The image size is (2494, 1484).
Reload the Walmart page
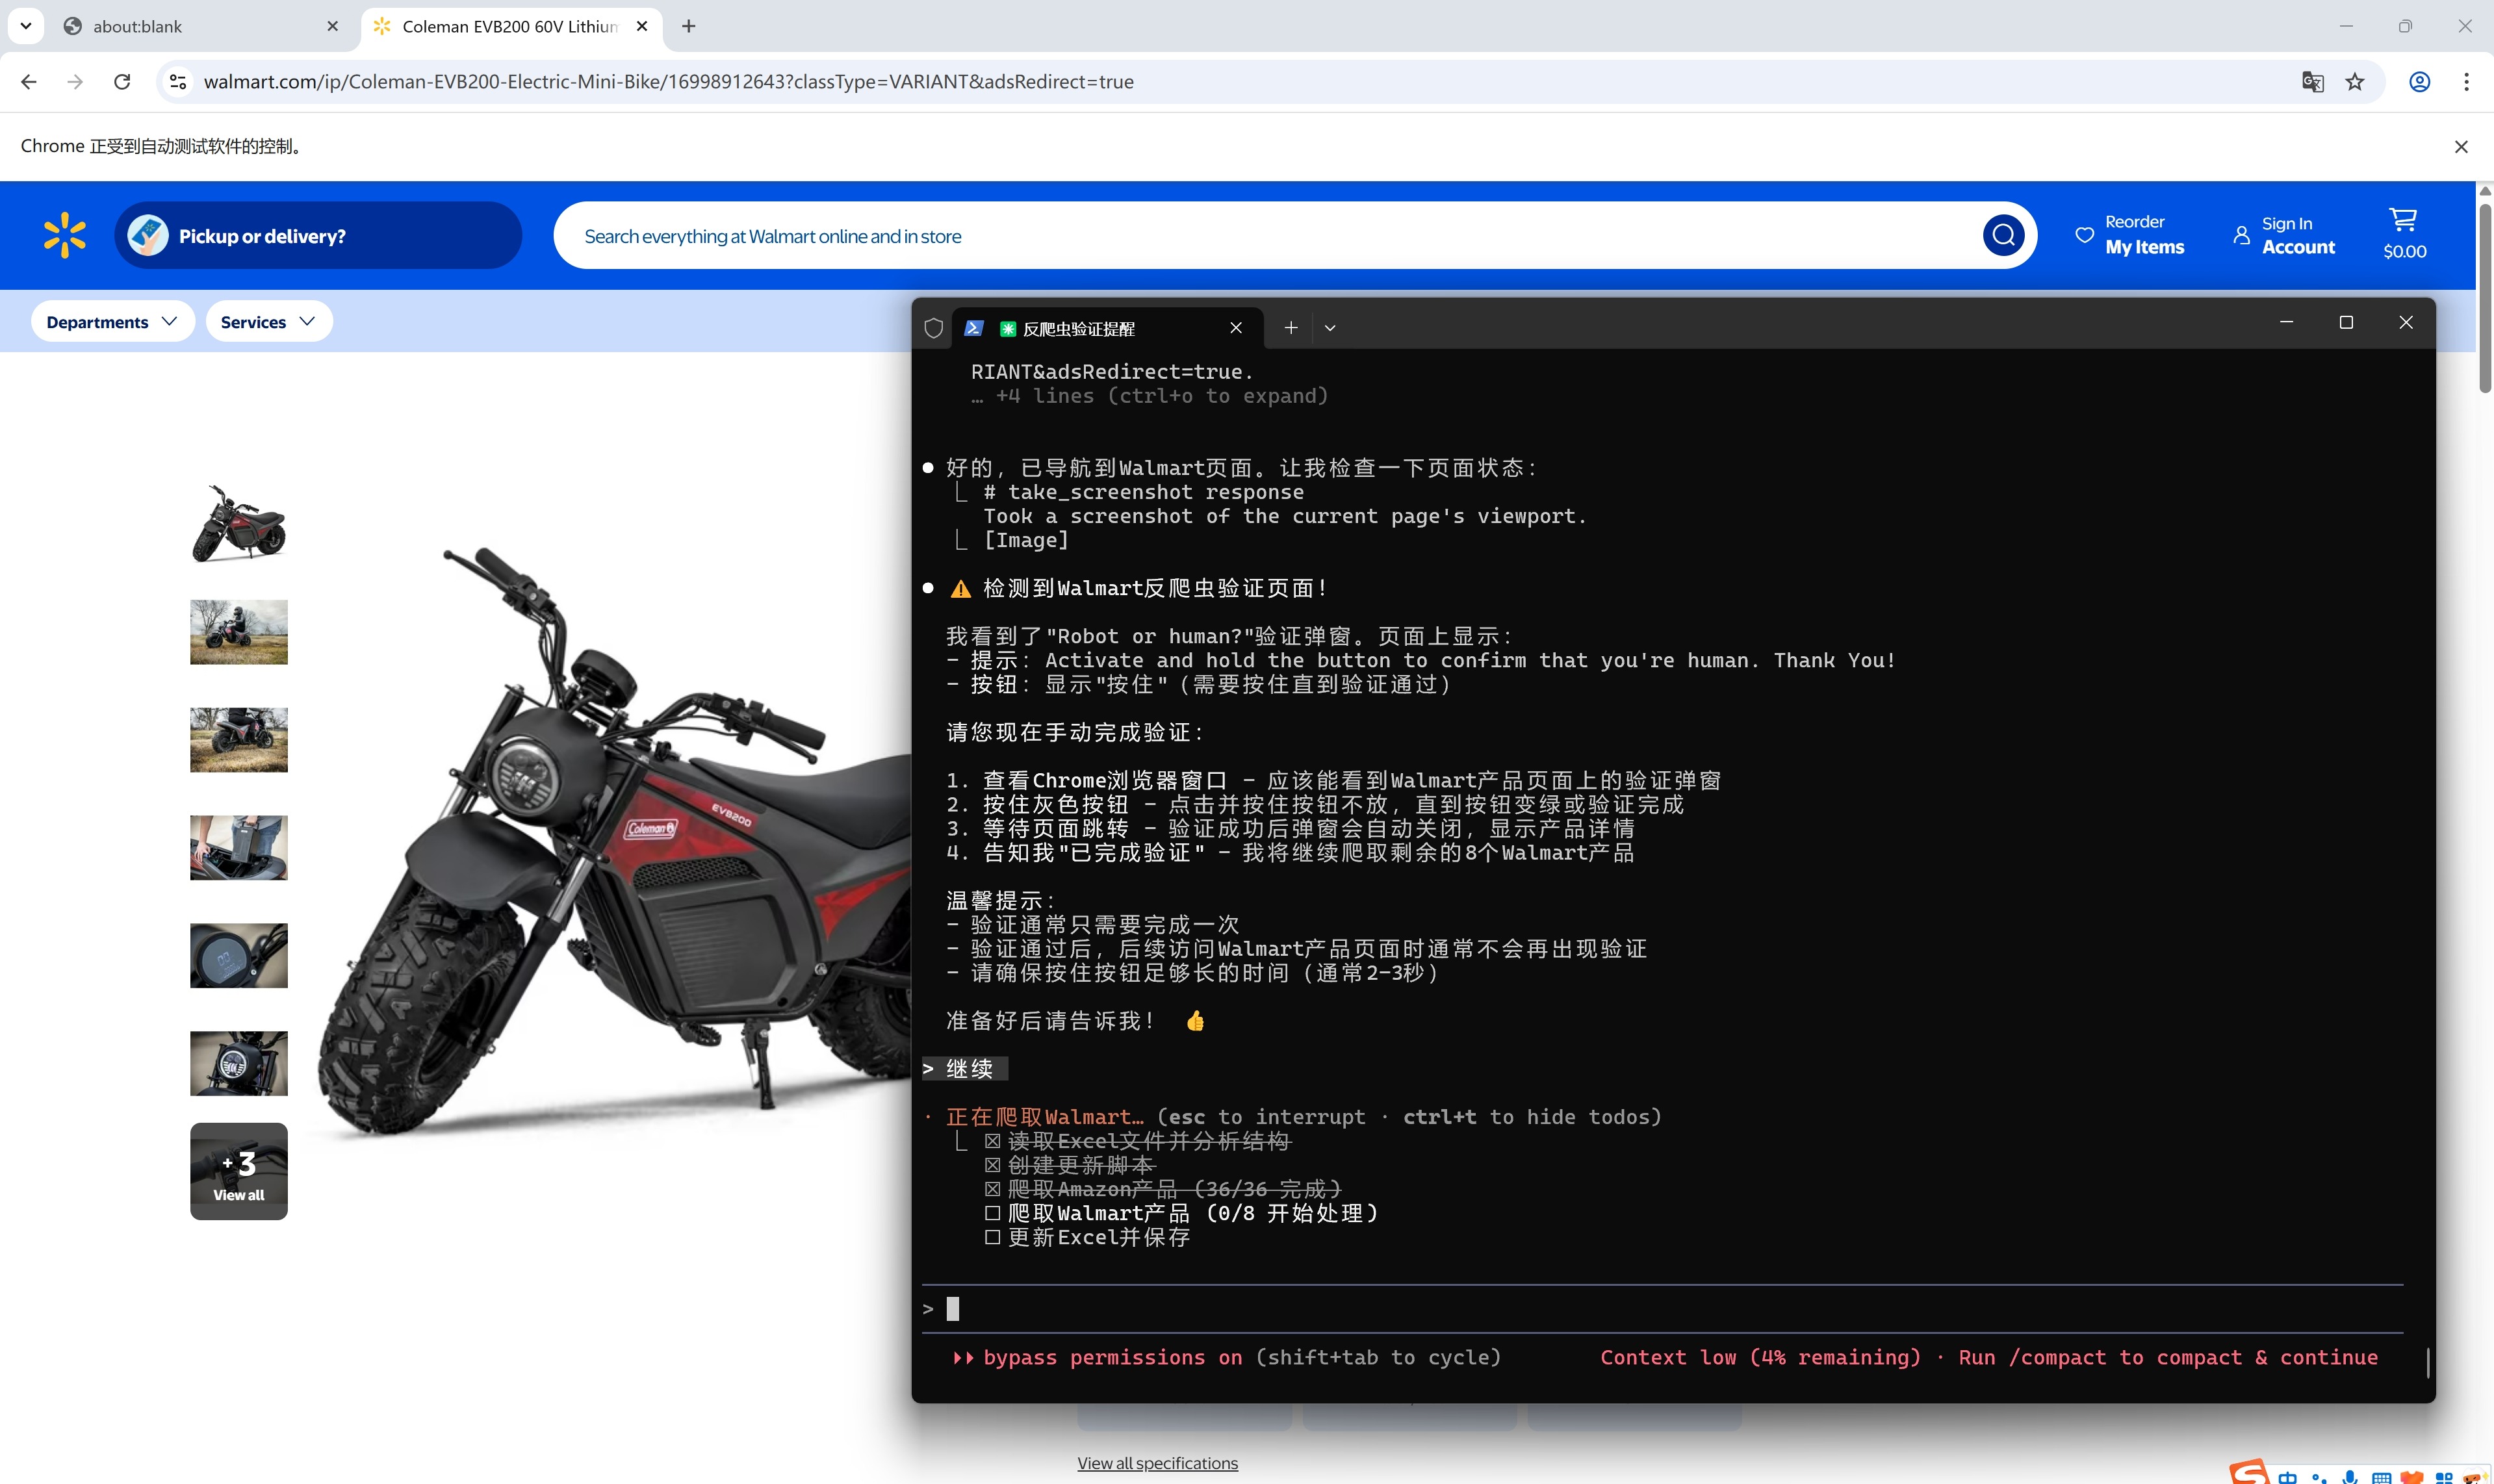(x=122, y=82)
